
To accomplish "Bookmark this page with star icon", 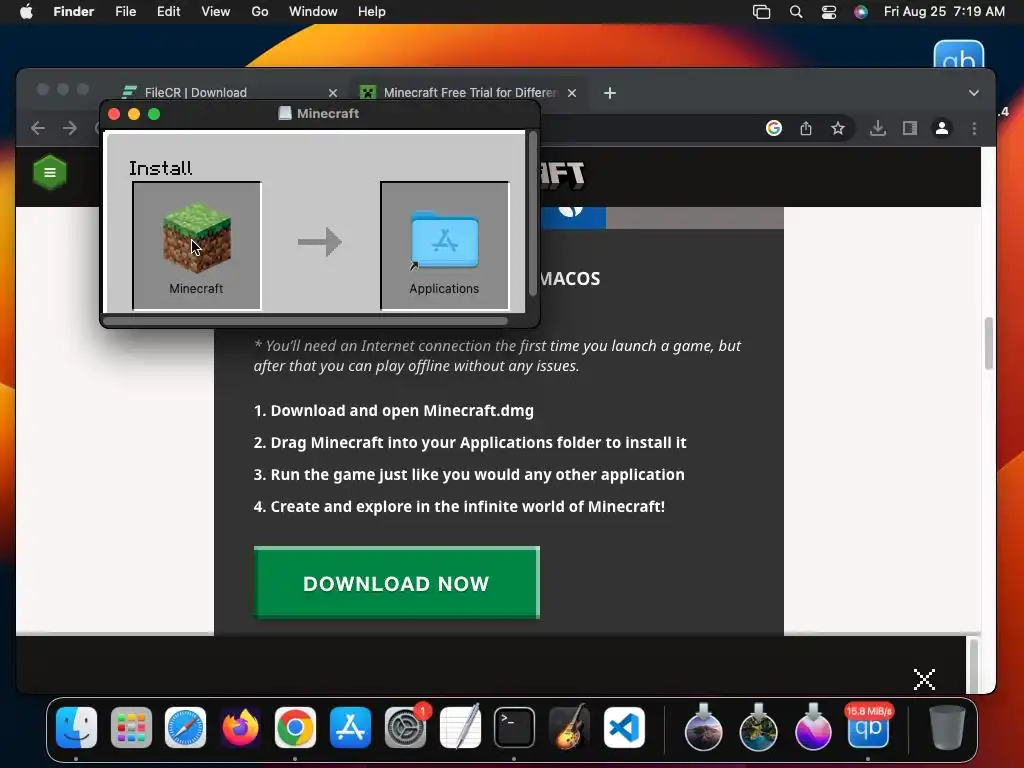I will (x=838, y=128).
